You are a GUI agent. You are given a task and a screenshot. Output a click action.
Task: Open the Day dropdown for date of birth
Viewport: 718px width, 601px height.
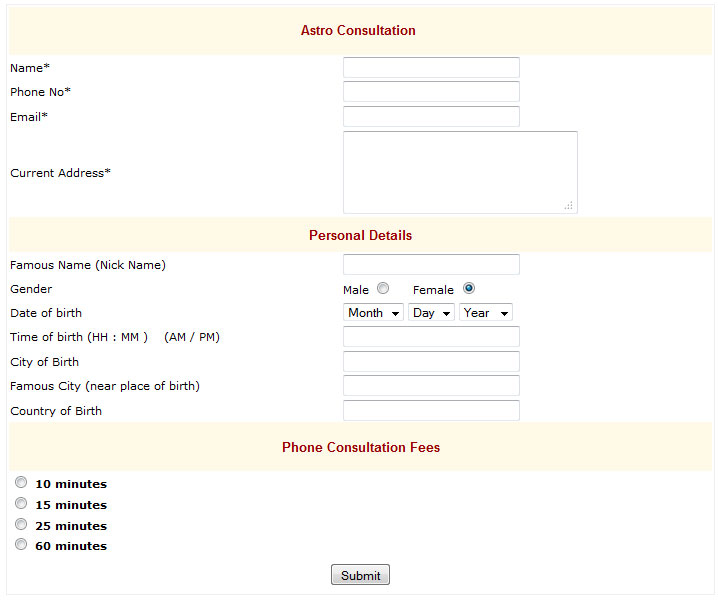[431, 312]
